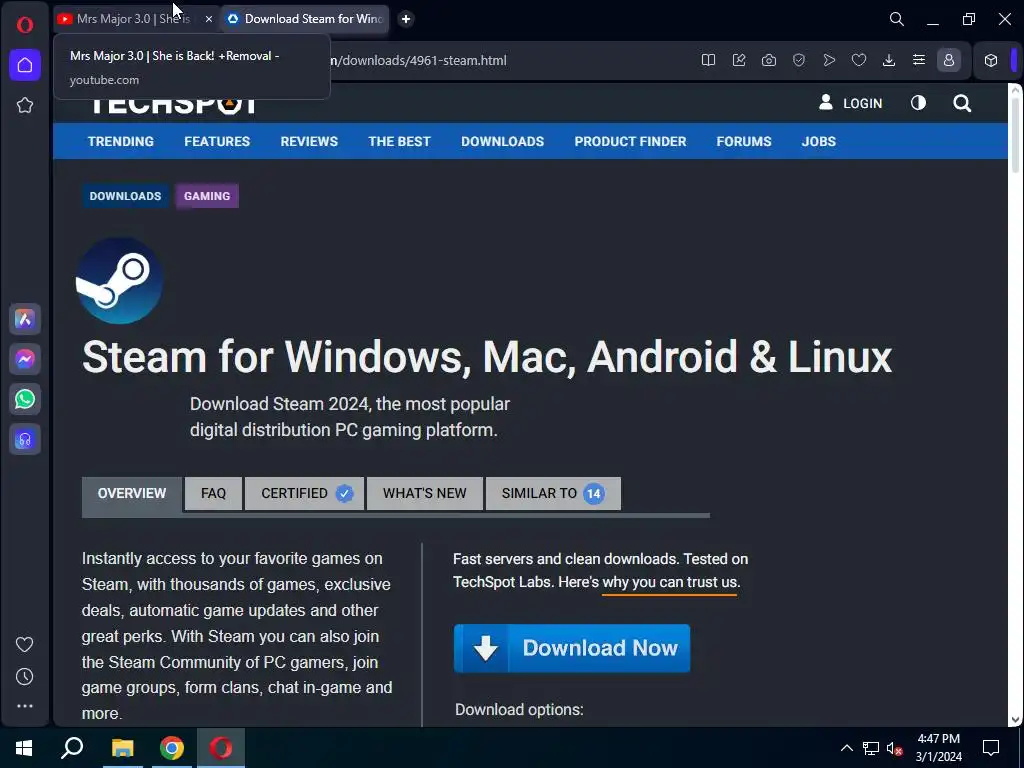This screenshot has height=768, width=1024.
Task: Open the PRODUCT FINDER nav item
Action: (x=630, y=141)
